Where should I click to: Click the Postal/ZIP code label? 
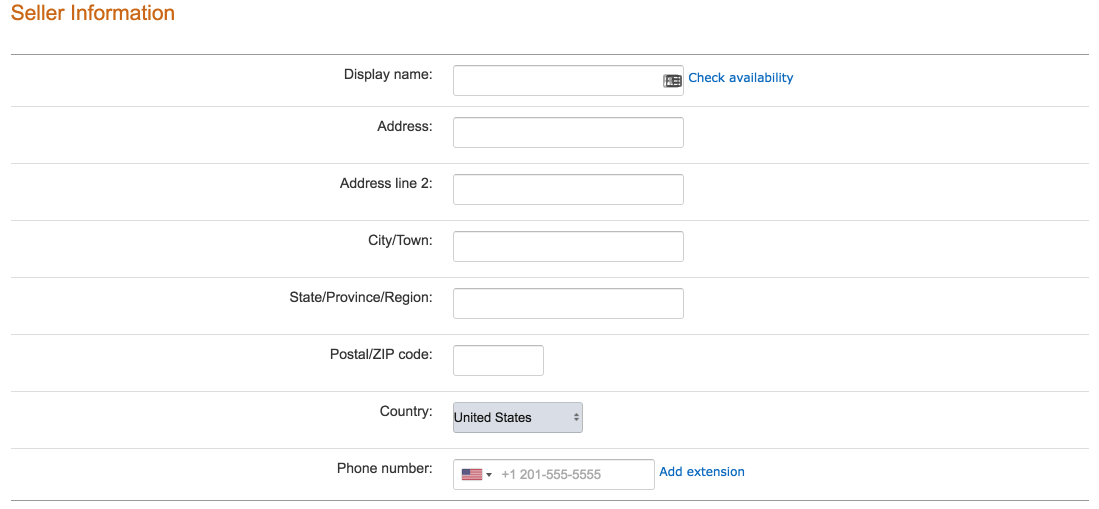pyautogui.click(x=381, y=354)
